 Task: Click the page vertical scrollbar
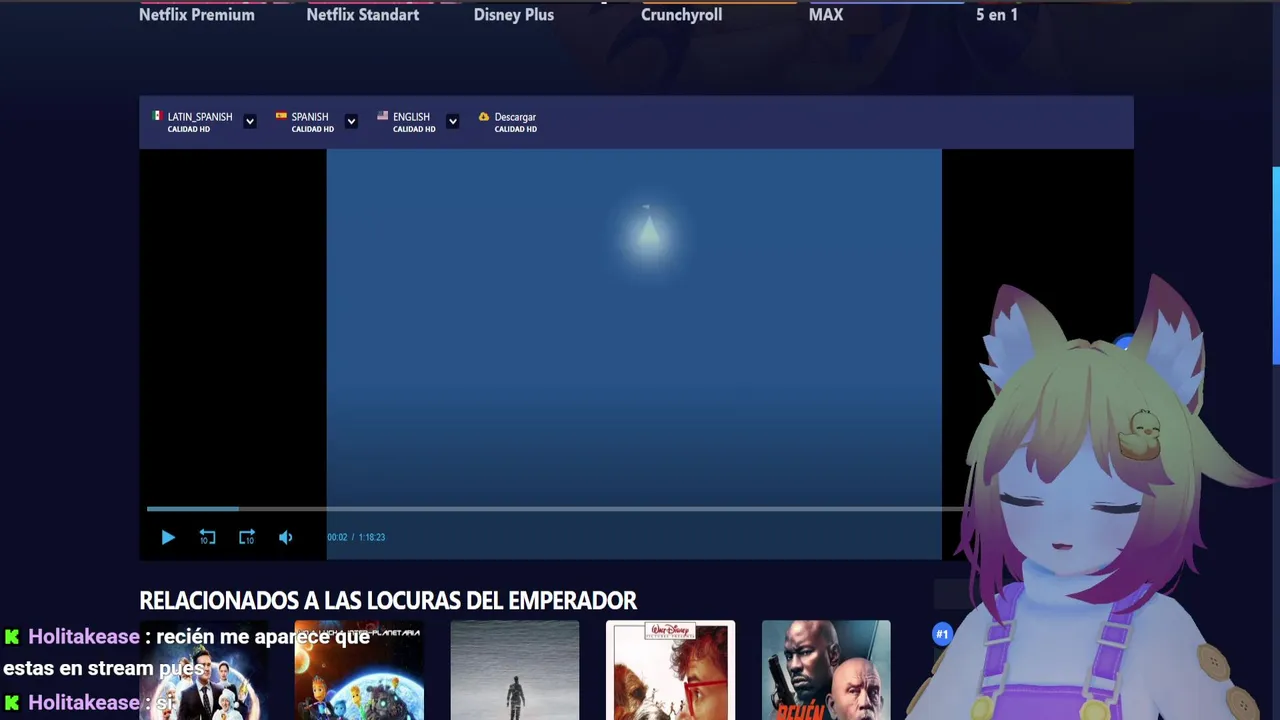[1276, 265]
